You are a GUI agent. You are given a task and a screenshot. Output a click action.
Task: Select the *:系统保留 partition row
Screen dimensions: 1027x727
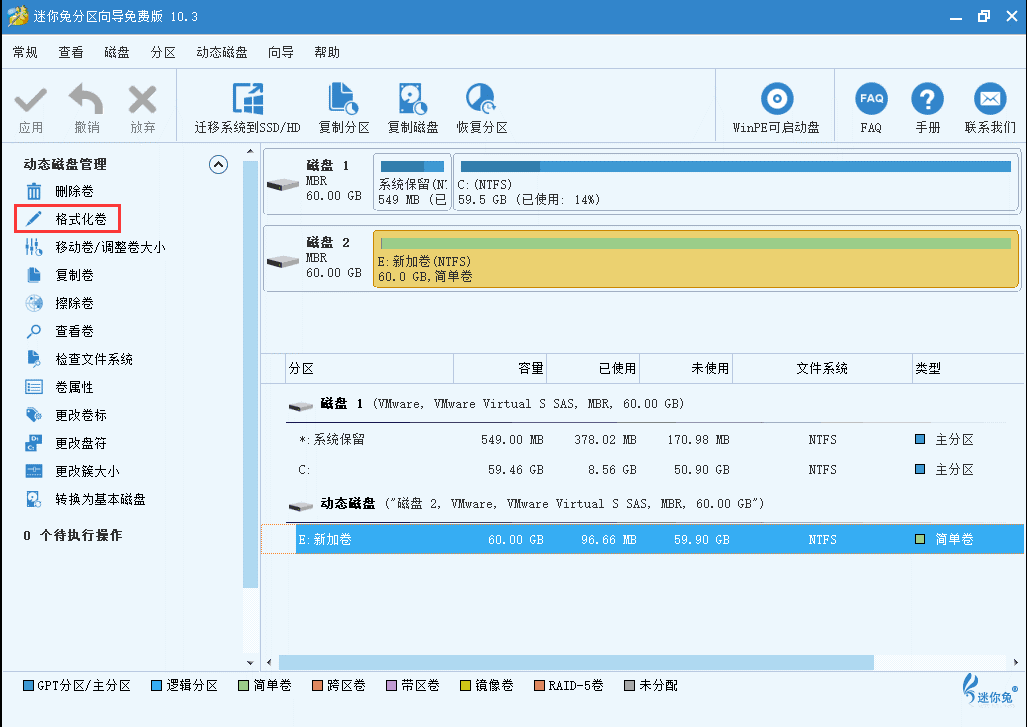tap(643, 439)
